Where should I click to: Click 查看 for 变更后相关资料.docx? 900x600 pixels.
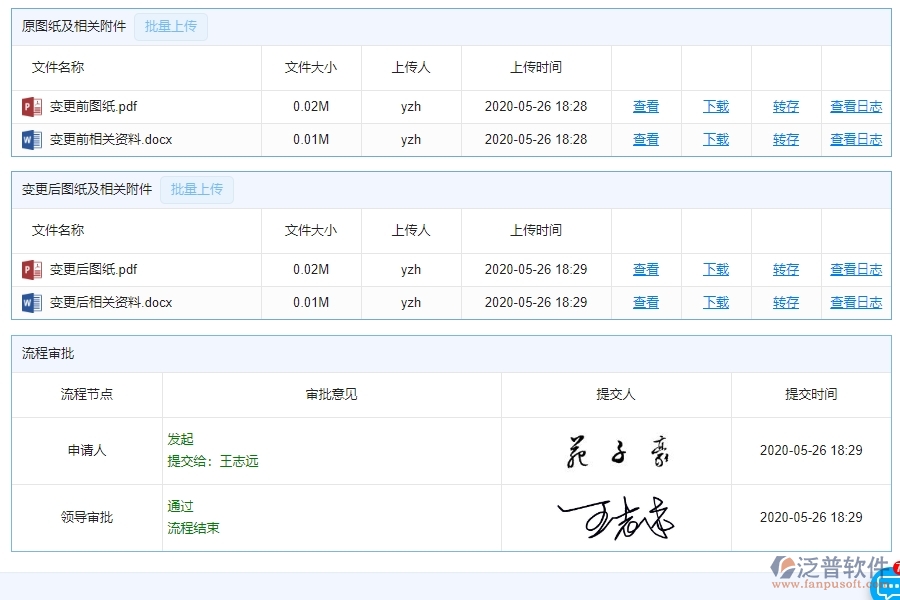pyautogui.click(x=645, y=301)
